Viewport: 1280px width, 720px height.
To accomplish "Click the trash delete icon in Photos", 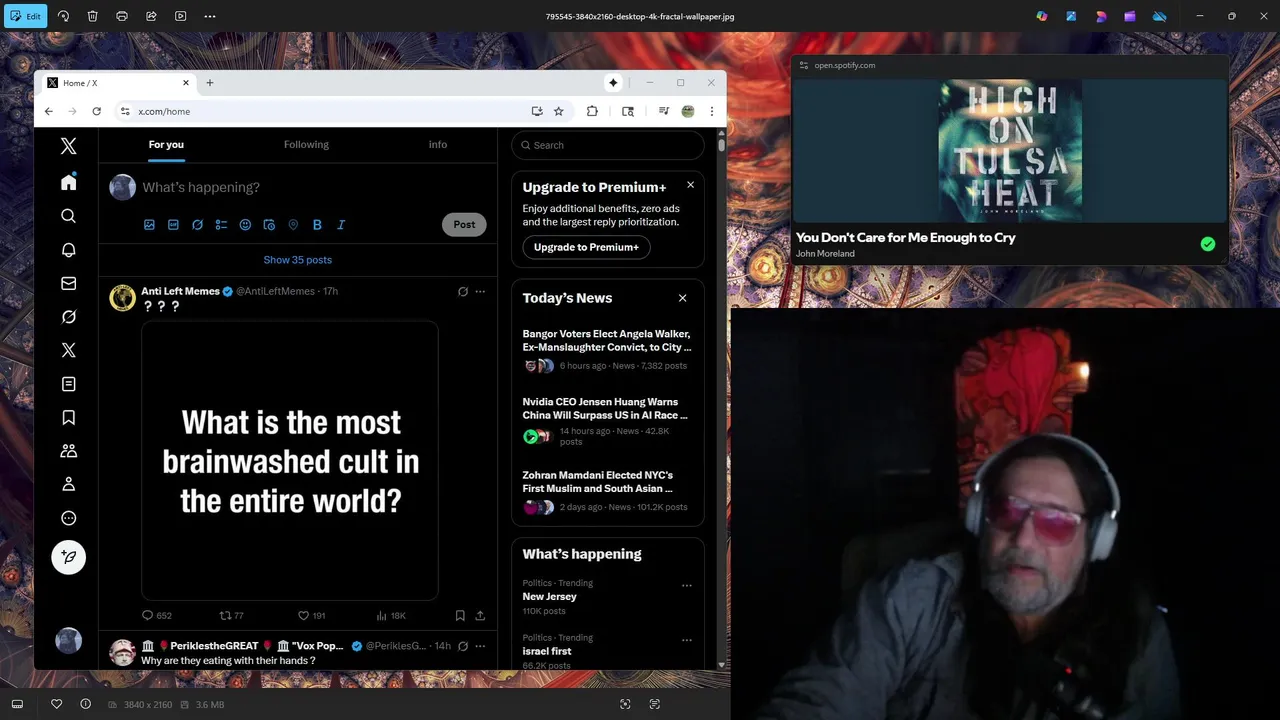I will (92, 16).
